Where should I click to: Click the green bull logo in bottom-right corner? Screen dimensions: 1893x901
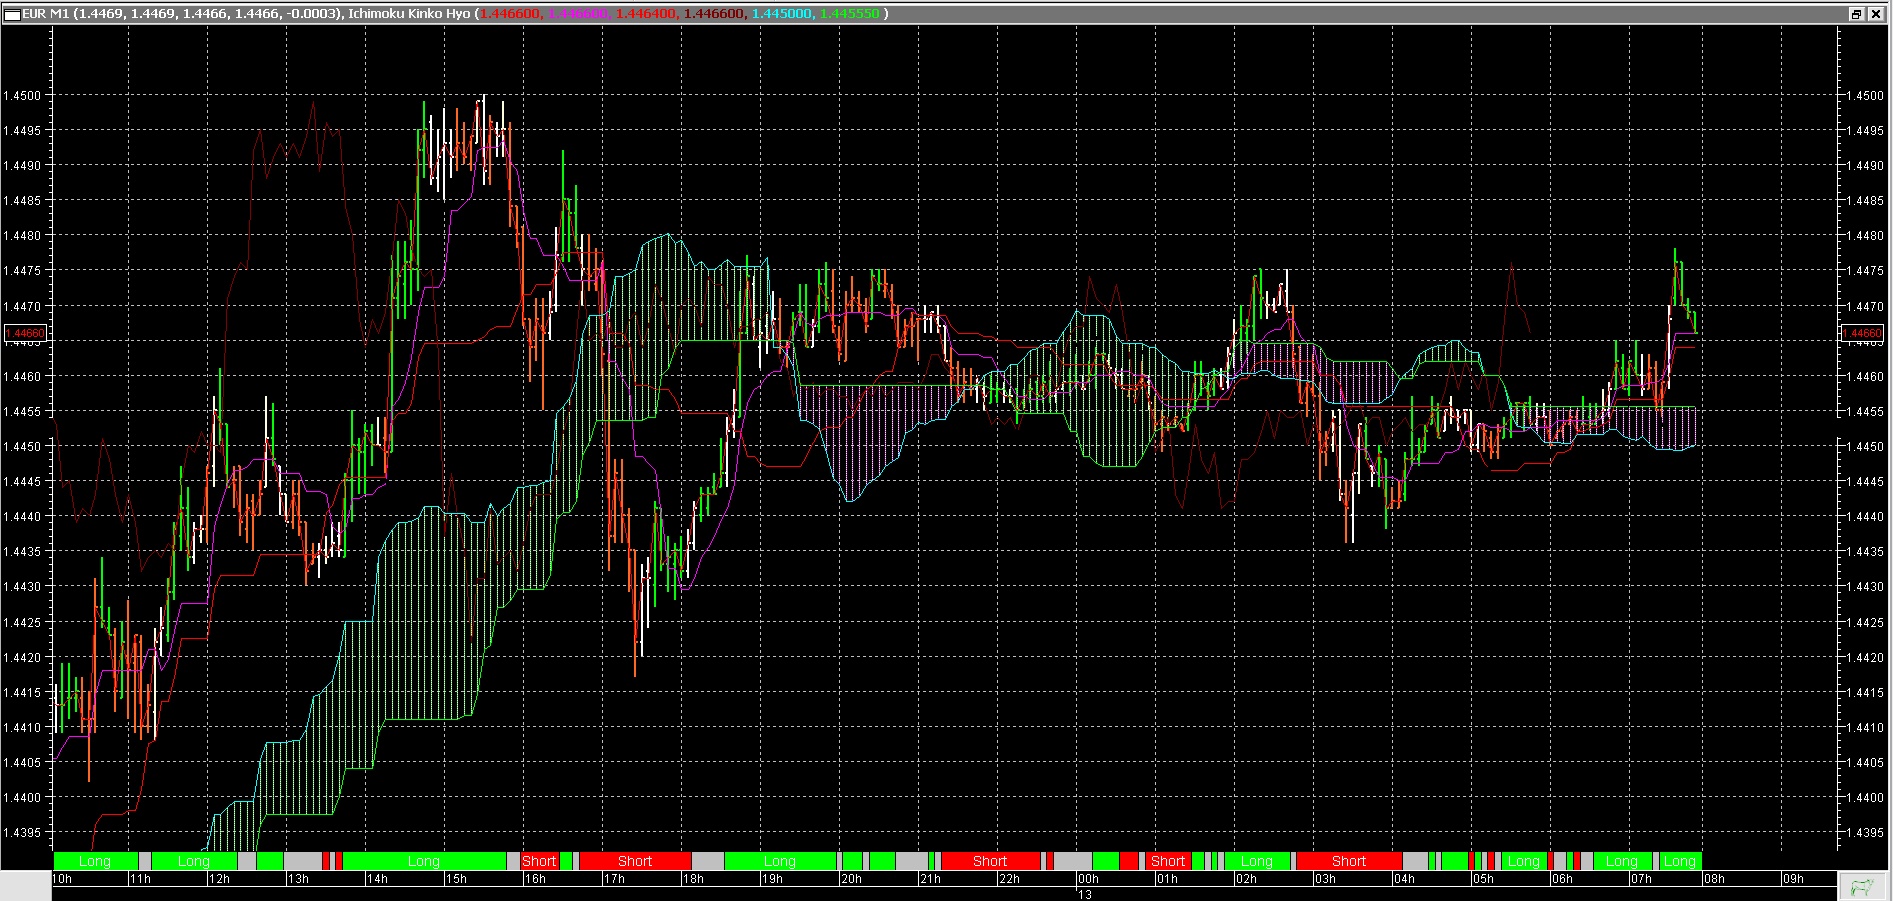pyautogui.click(x=1862, y=885)
